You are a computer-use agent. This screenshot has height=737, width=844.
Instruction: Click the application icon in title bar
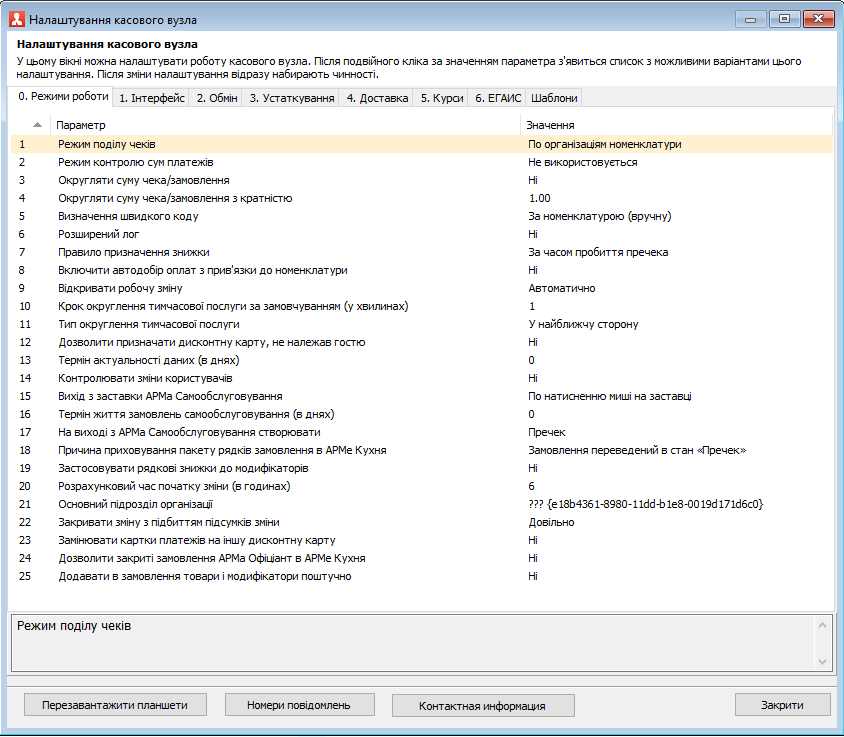[x=17, y=19]
